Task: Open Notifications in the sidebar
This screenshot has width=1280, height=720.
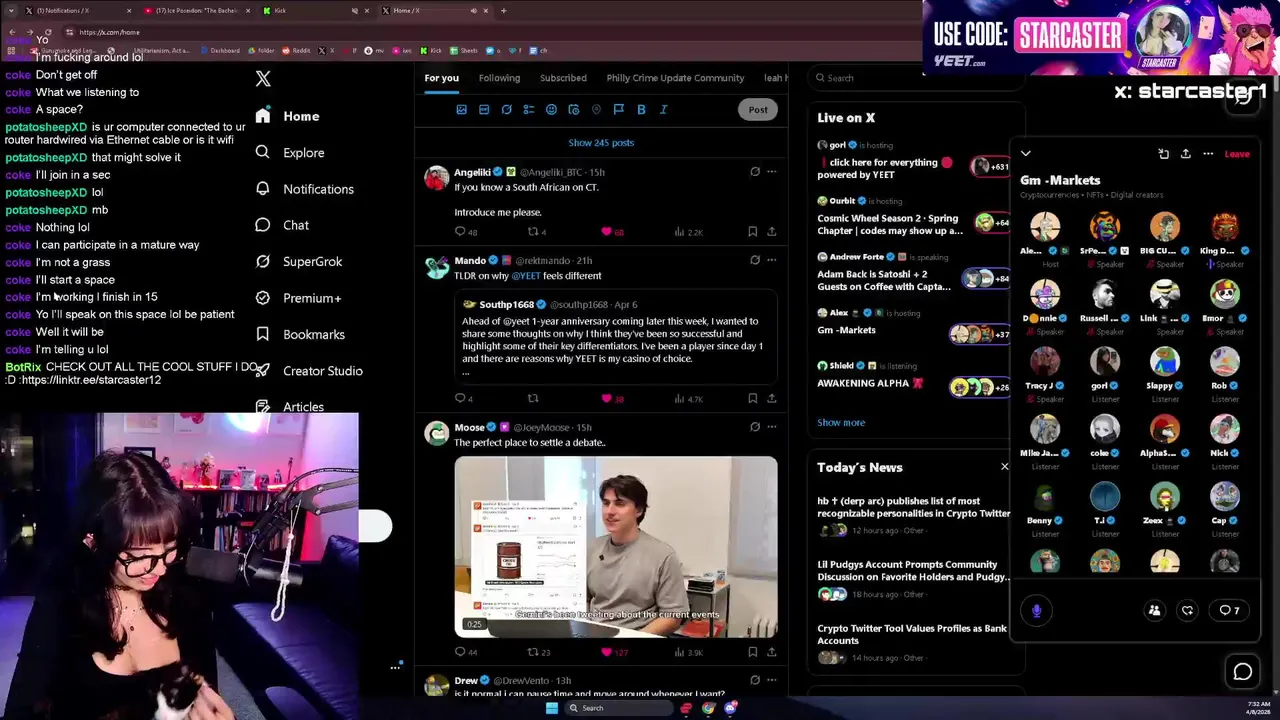Action: tap(304, 189)
